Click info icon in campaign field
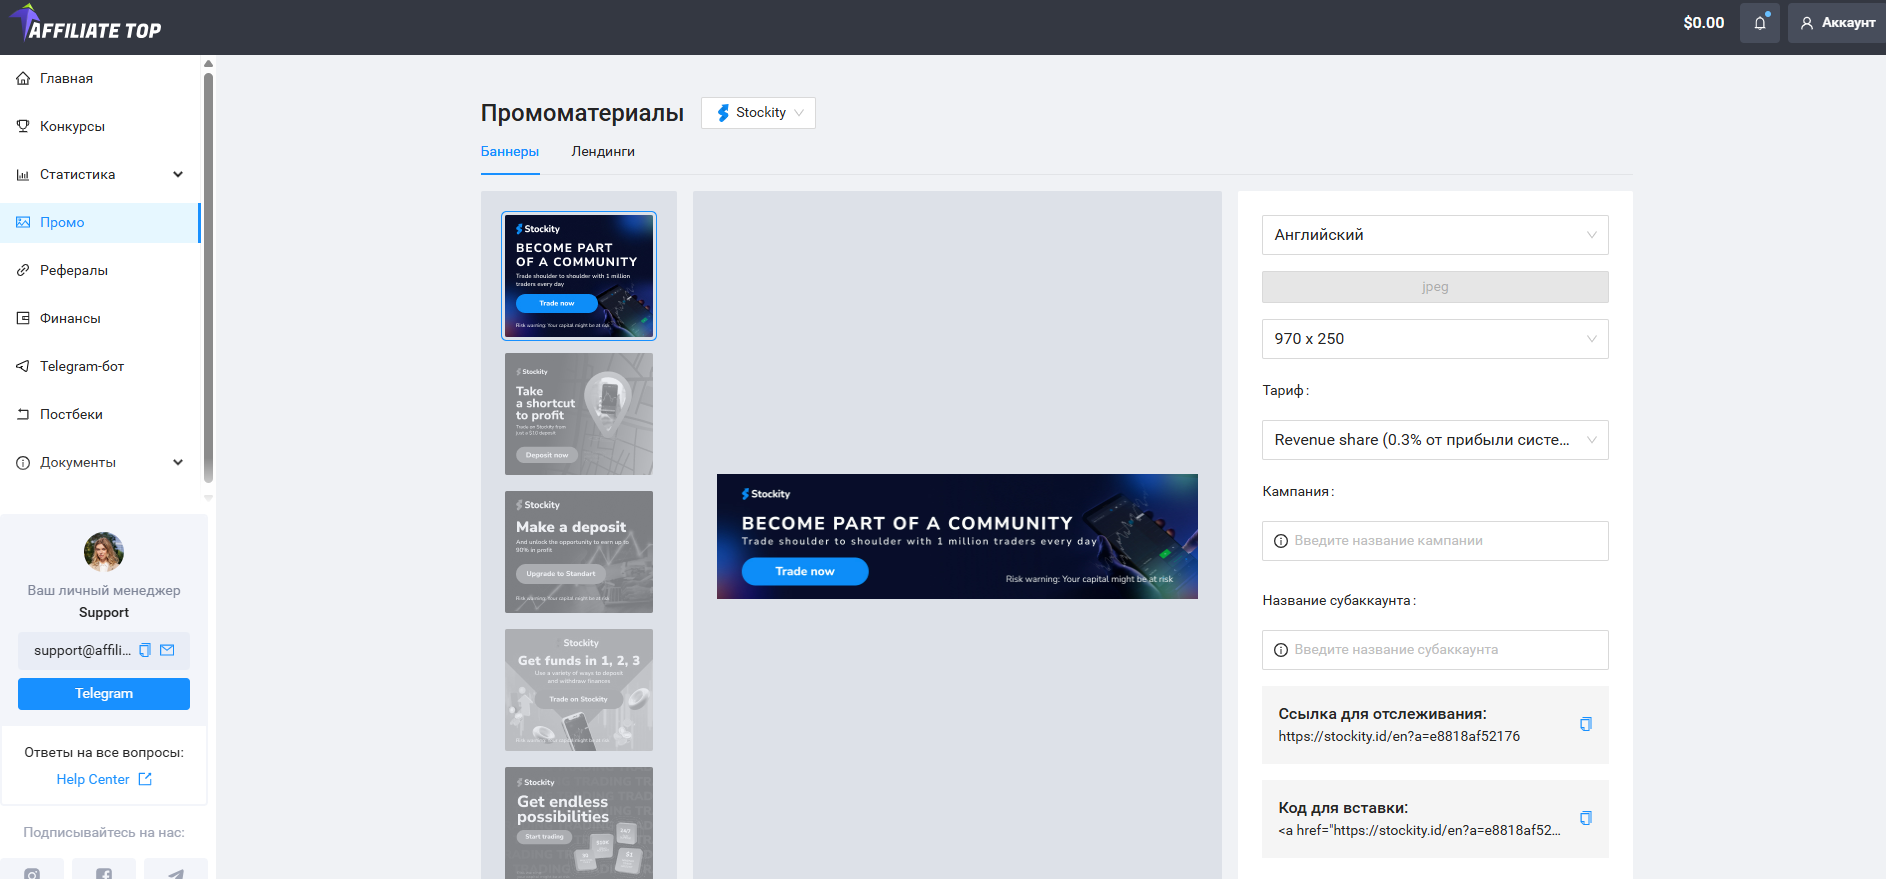 coord(1281,541)
